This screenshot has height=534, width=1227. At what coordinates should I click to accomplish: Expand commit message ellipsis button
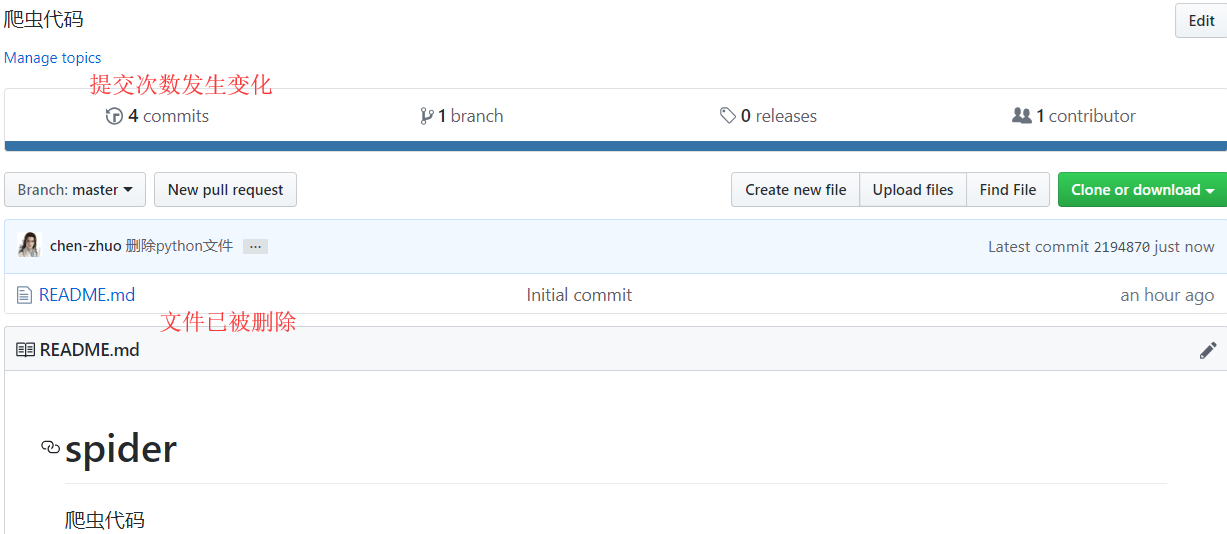[255, 246]
